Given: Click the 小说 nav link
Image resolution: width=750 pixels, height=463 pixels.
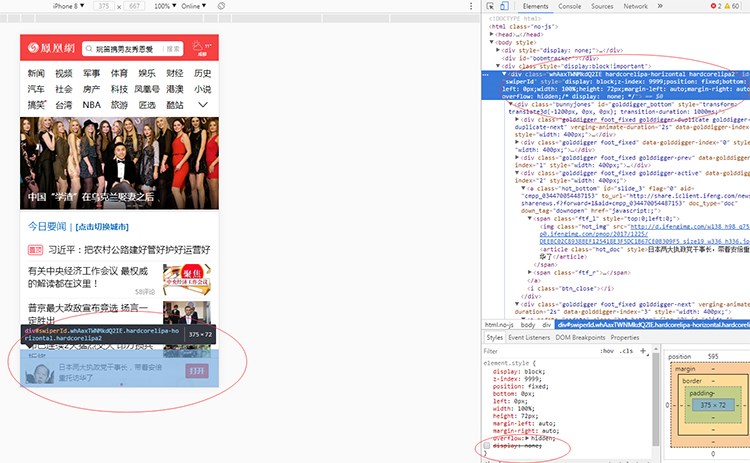Looking at the screenshot, I should coord(202,89).
